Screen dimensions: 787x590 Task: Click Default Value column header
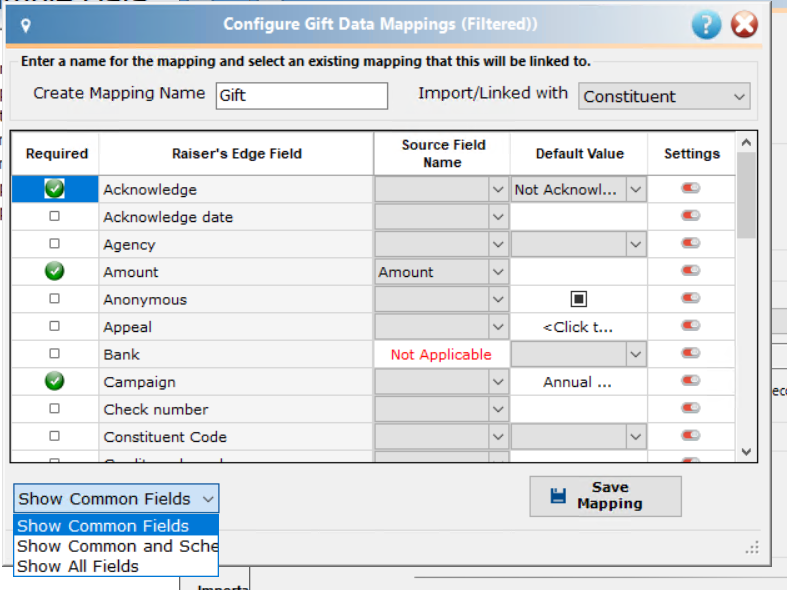(579, 154)
